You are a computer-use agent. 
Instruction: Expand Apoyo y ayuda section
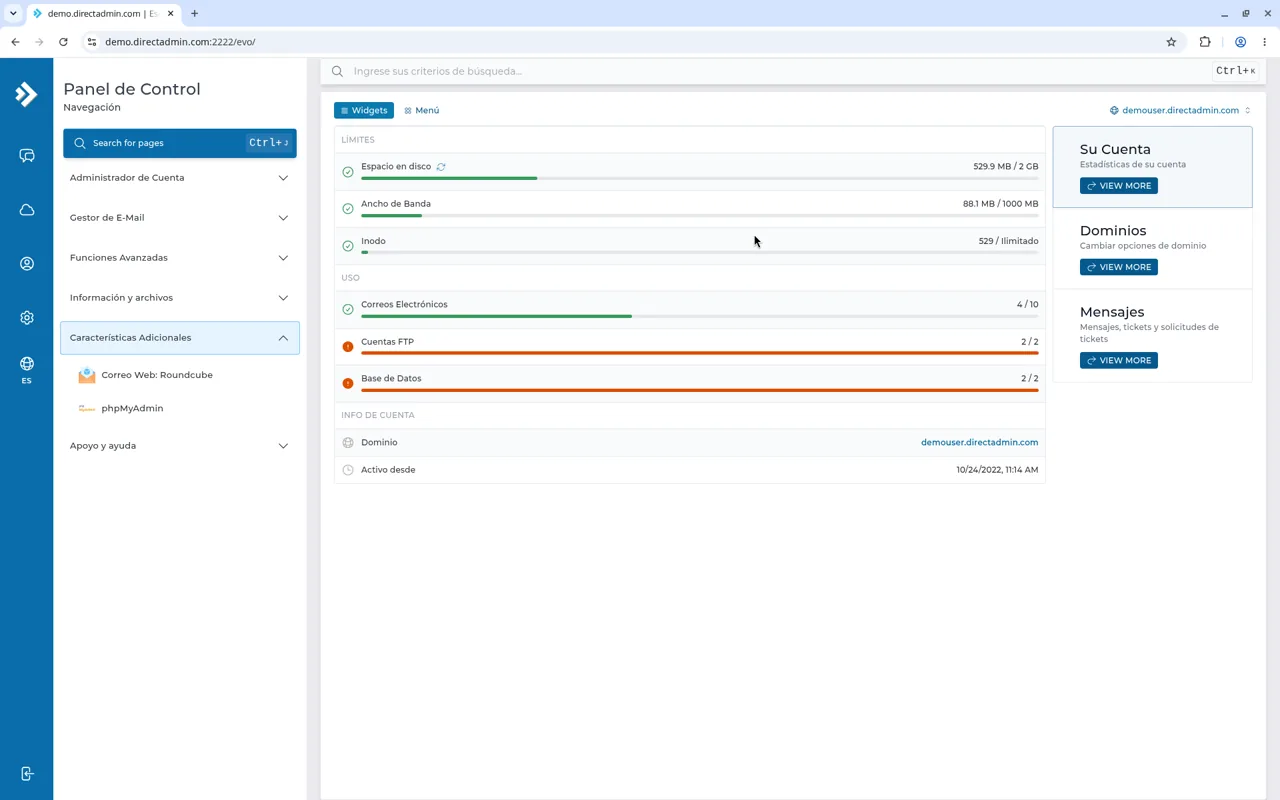[x=180, y=446]
